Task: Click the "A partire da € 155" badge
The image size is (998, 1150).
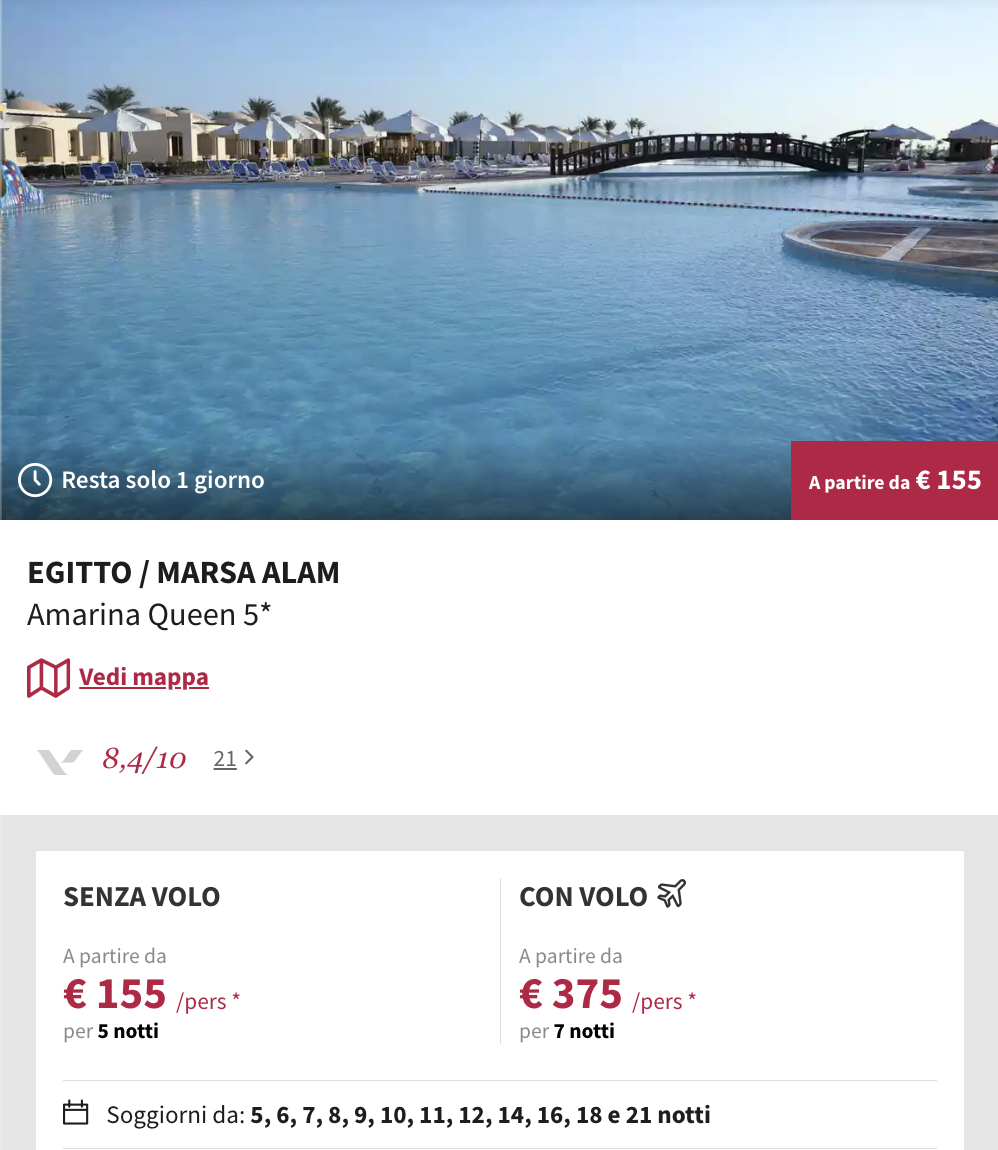Action: pyautogui.click(x=894, y=480)
